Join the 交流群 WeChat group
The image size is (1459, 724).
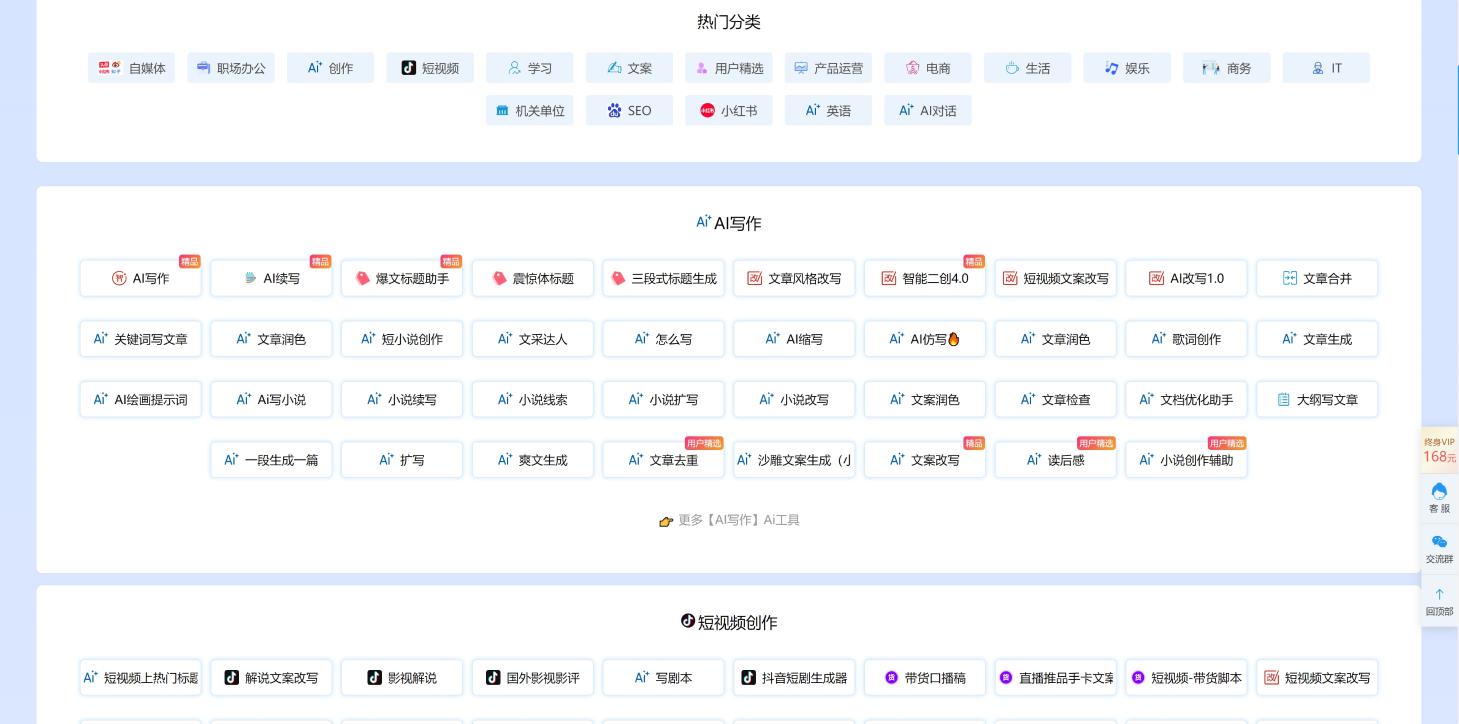coord(1439,549)
